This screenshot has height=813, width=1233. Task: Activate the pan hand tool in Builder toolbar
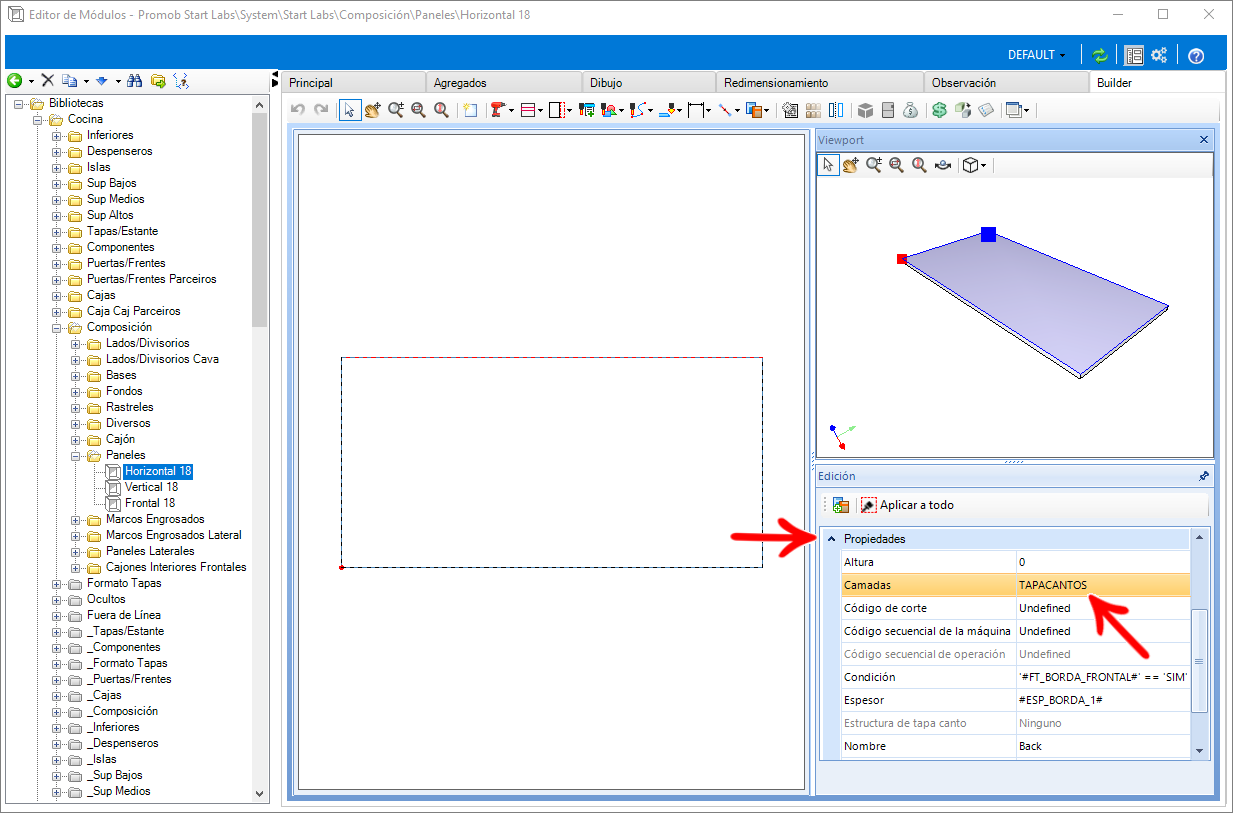373,110
